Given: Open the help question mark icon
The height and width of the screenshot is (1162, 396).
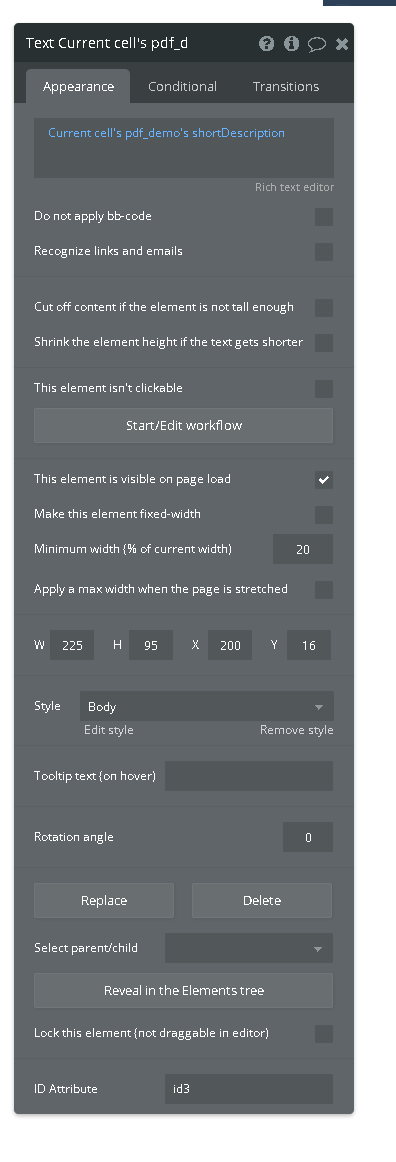Looking at the screenshot, I should (266, 44).
